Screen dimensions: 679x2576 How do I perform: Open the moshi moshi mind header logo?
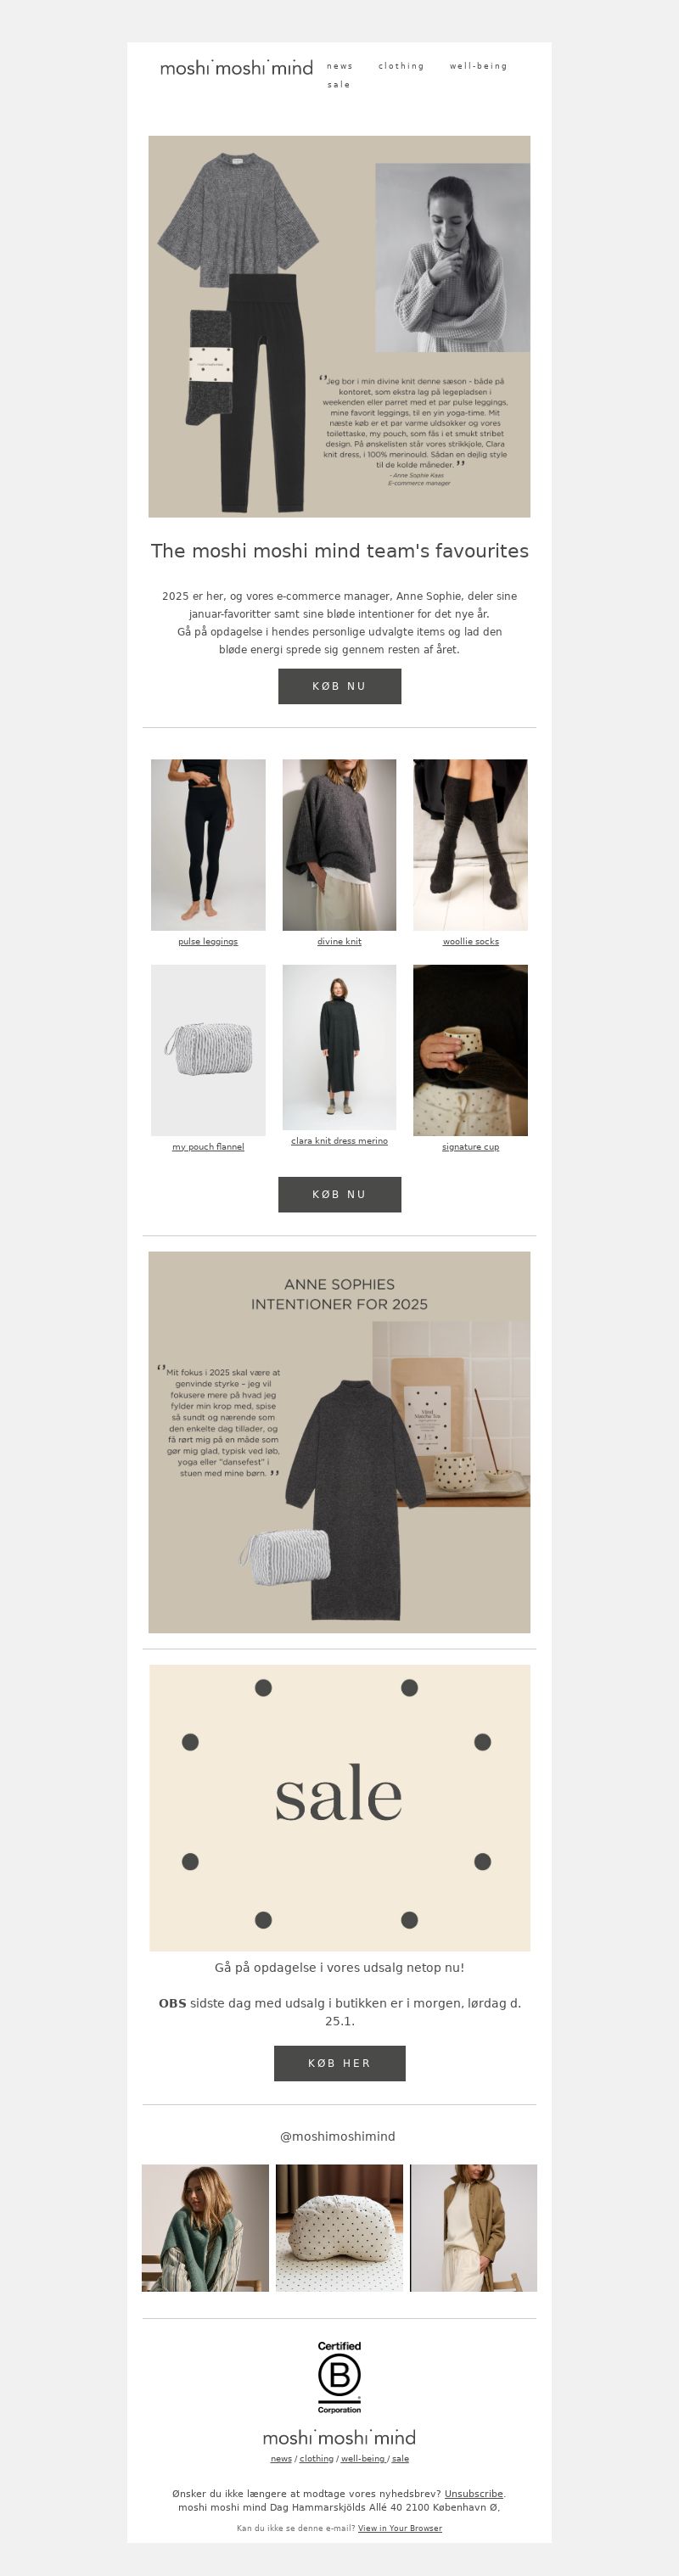pyautogui.click(x=236, y=68)
